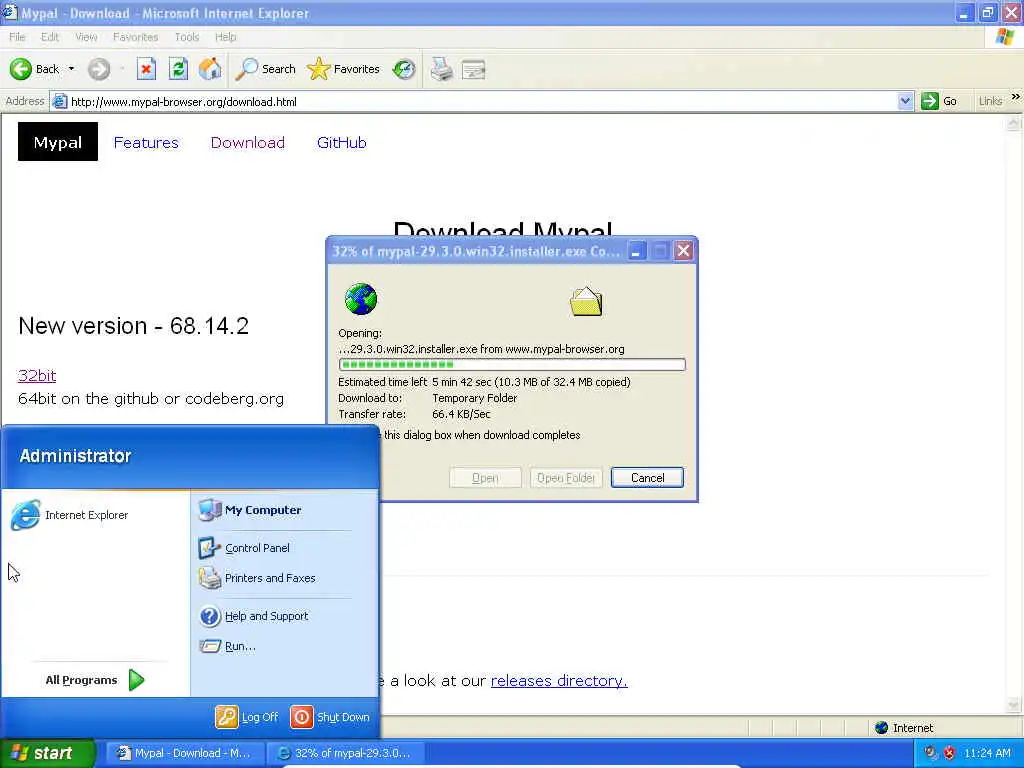Click the leftmost system tray icon
This screenshot has width=1024, height=768.
[931, 753]
